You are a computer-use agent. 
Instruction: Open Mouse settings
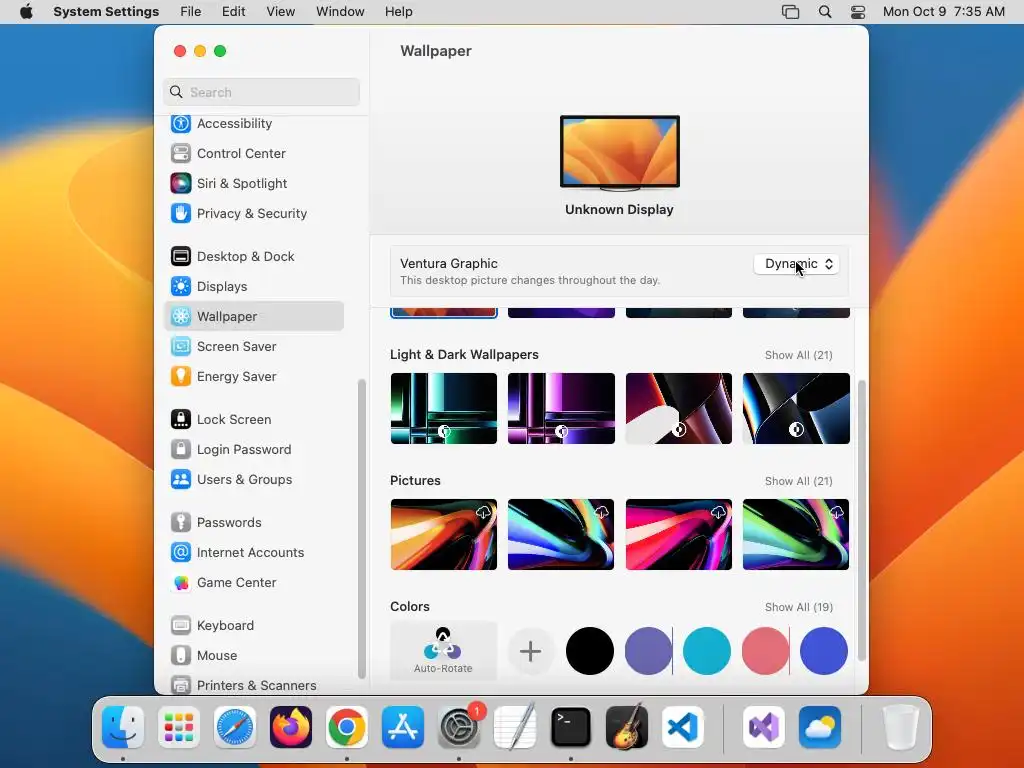point(253,656)
